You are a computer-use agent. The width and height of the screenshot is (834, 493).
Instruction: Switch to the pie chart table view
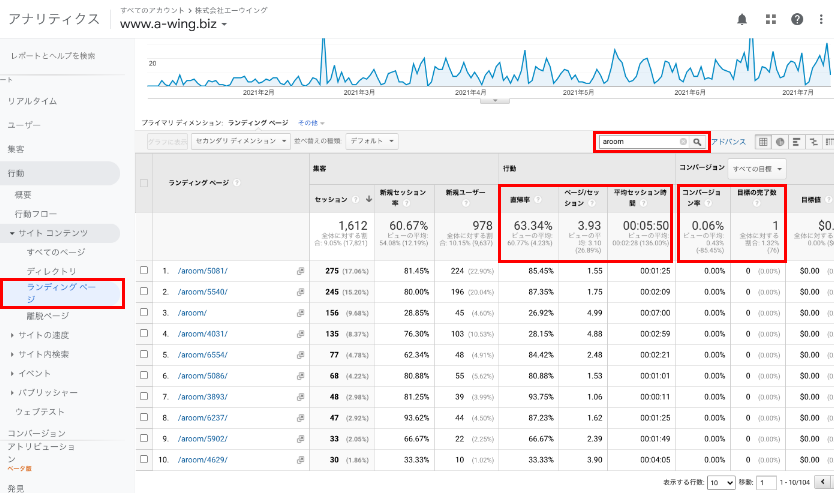780,142
